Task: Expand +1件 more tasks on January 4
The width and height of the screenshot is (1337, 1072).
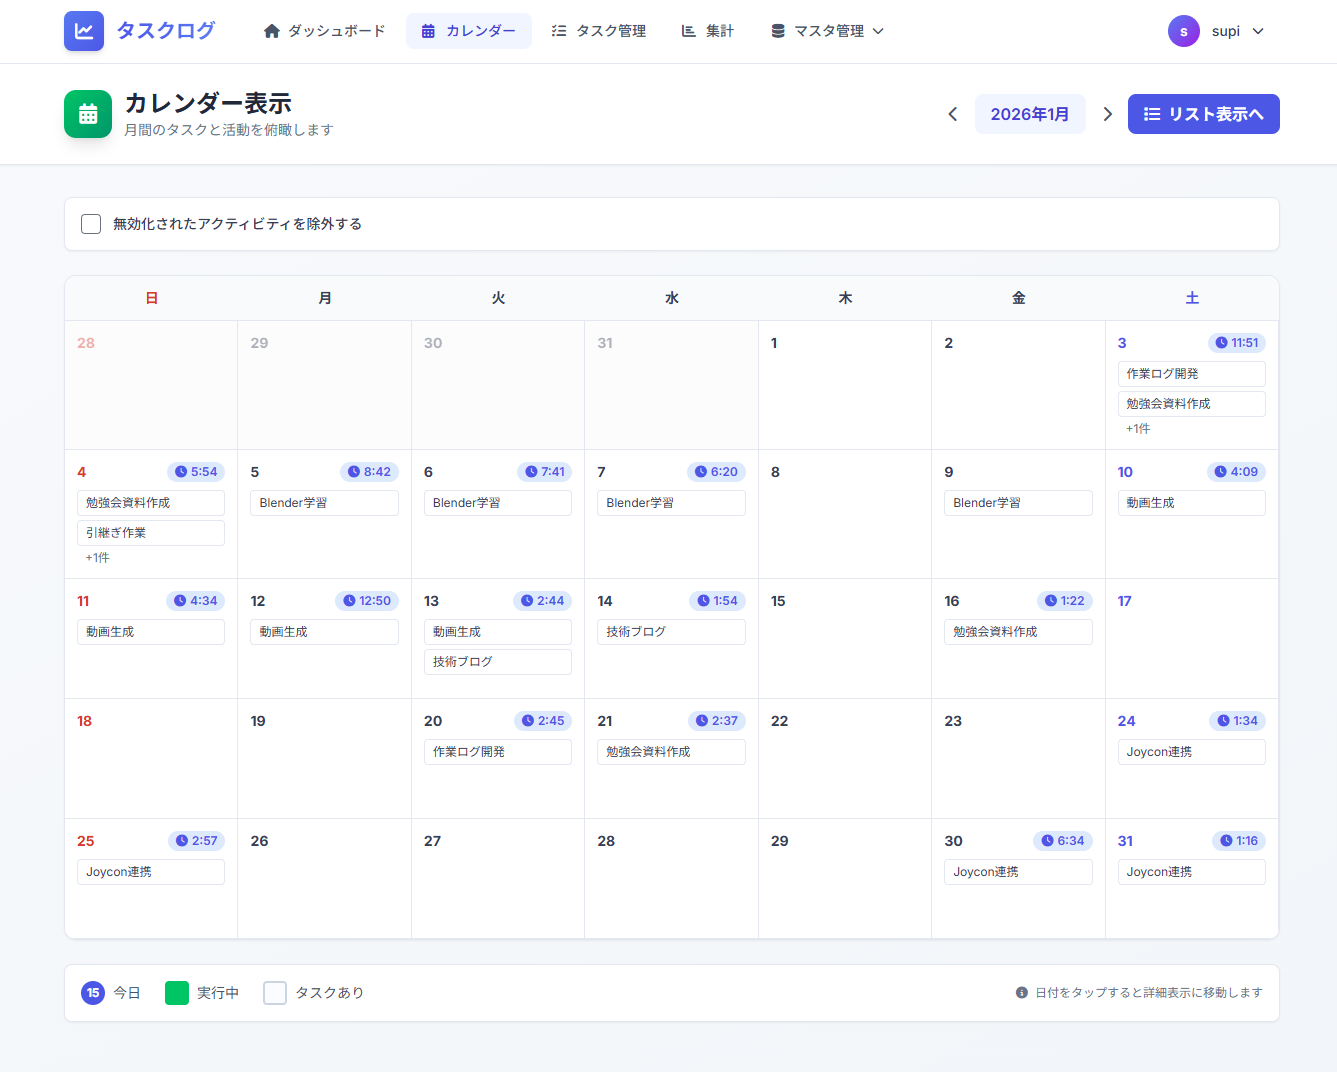Action: pos(98,558)
